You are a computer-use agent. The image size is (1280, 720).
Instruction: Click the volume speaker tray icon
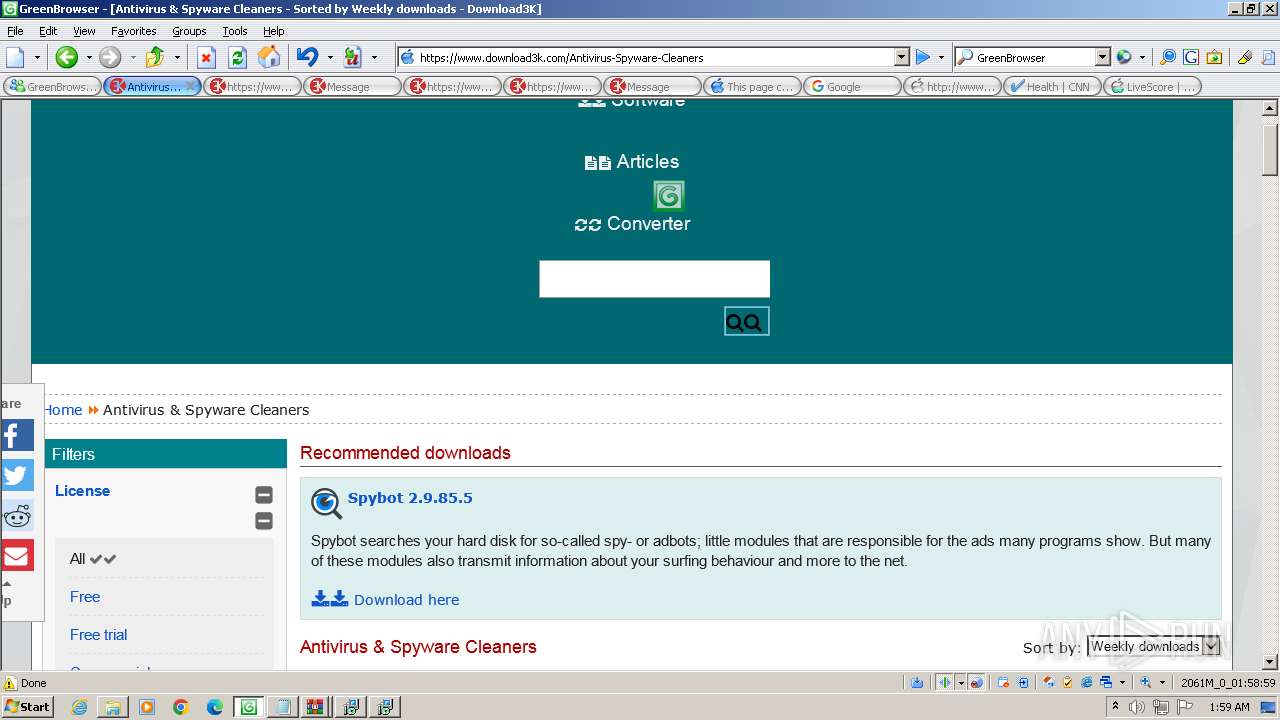coord(1137,707)
